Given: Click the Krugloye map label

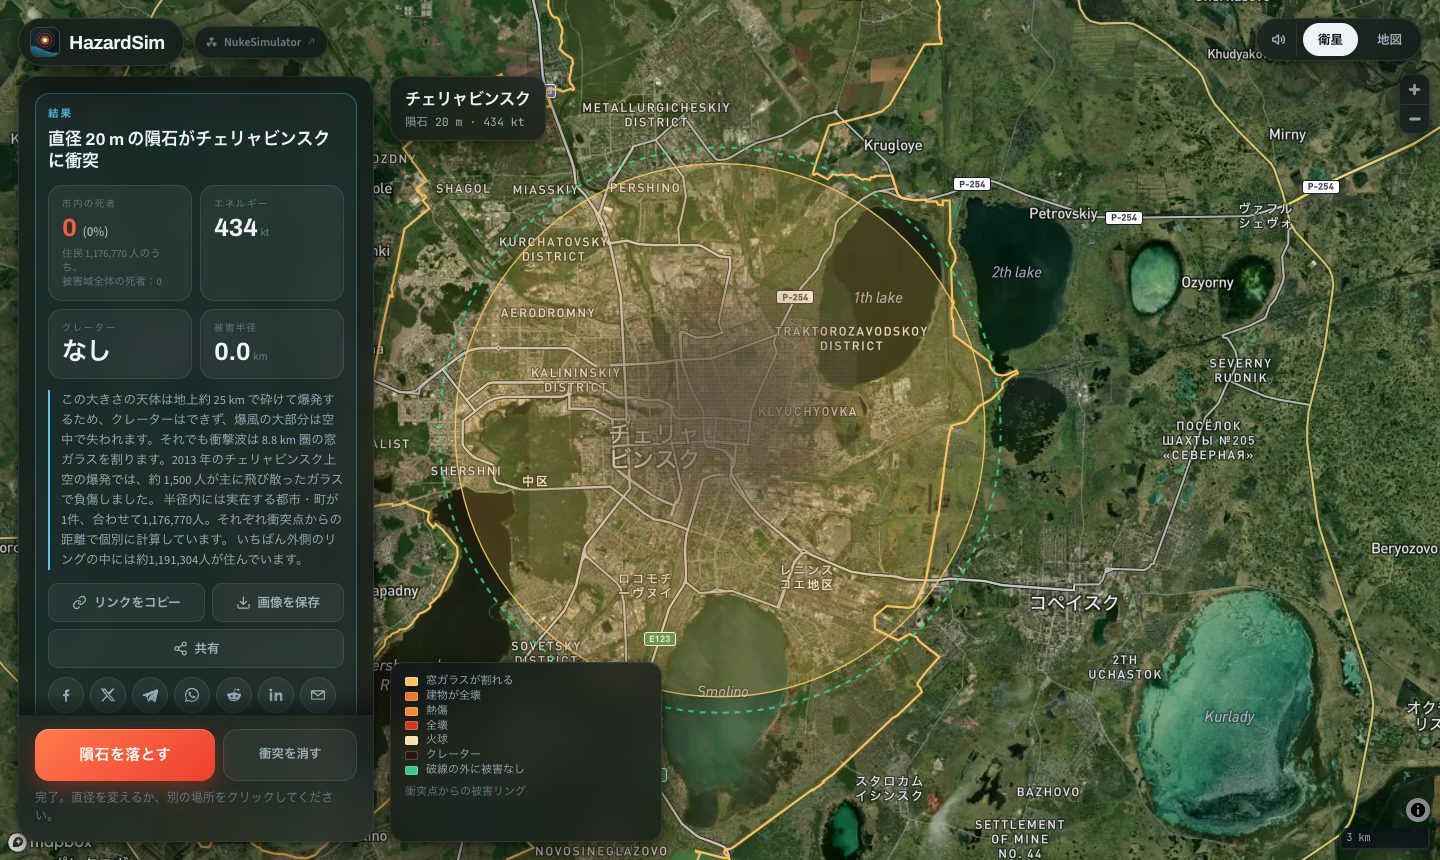Looking at the screenshot, I should tap(893, 145).
